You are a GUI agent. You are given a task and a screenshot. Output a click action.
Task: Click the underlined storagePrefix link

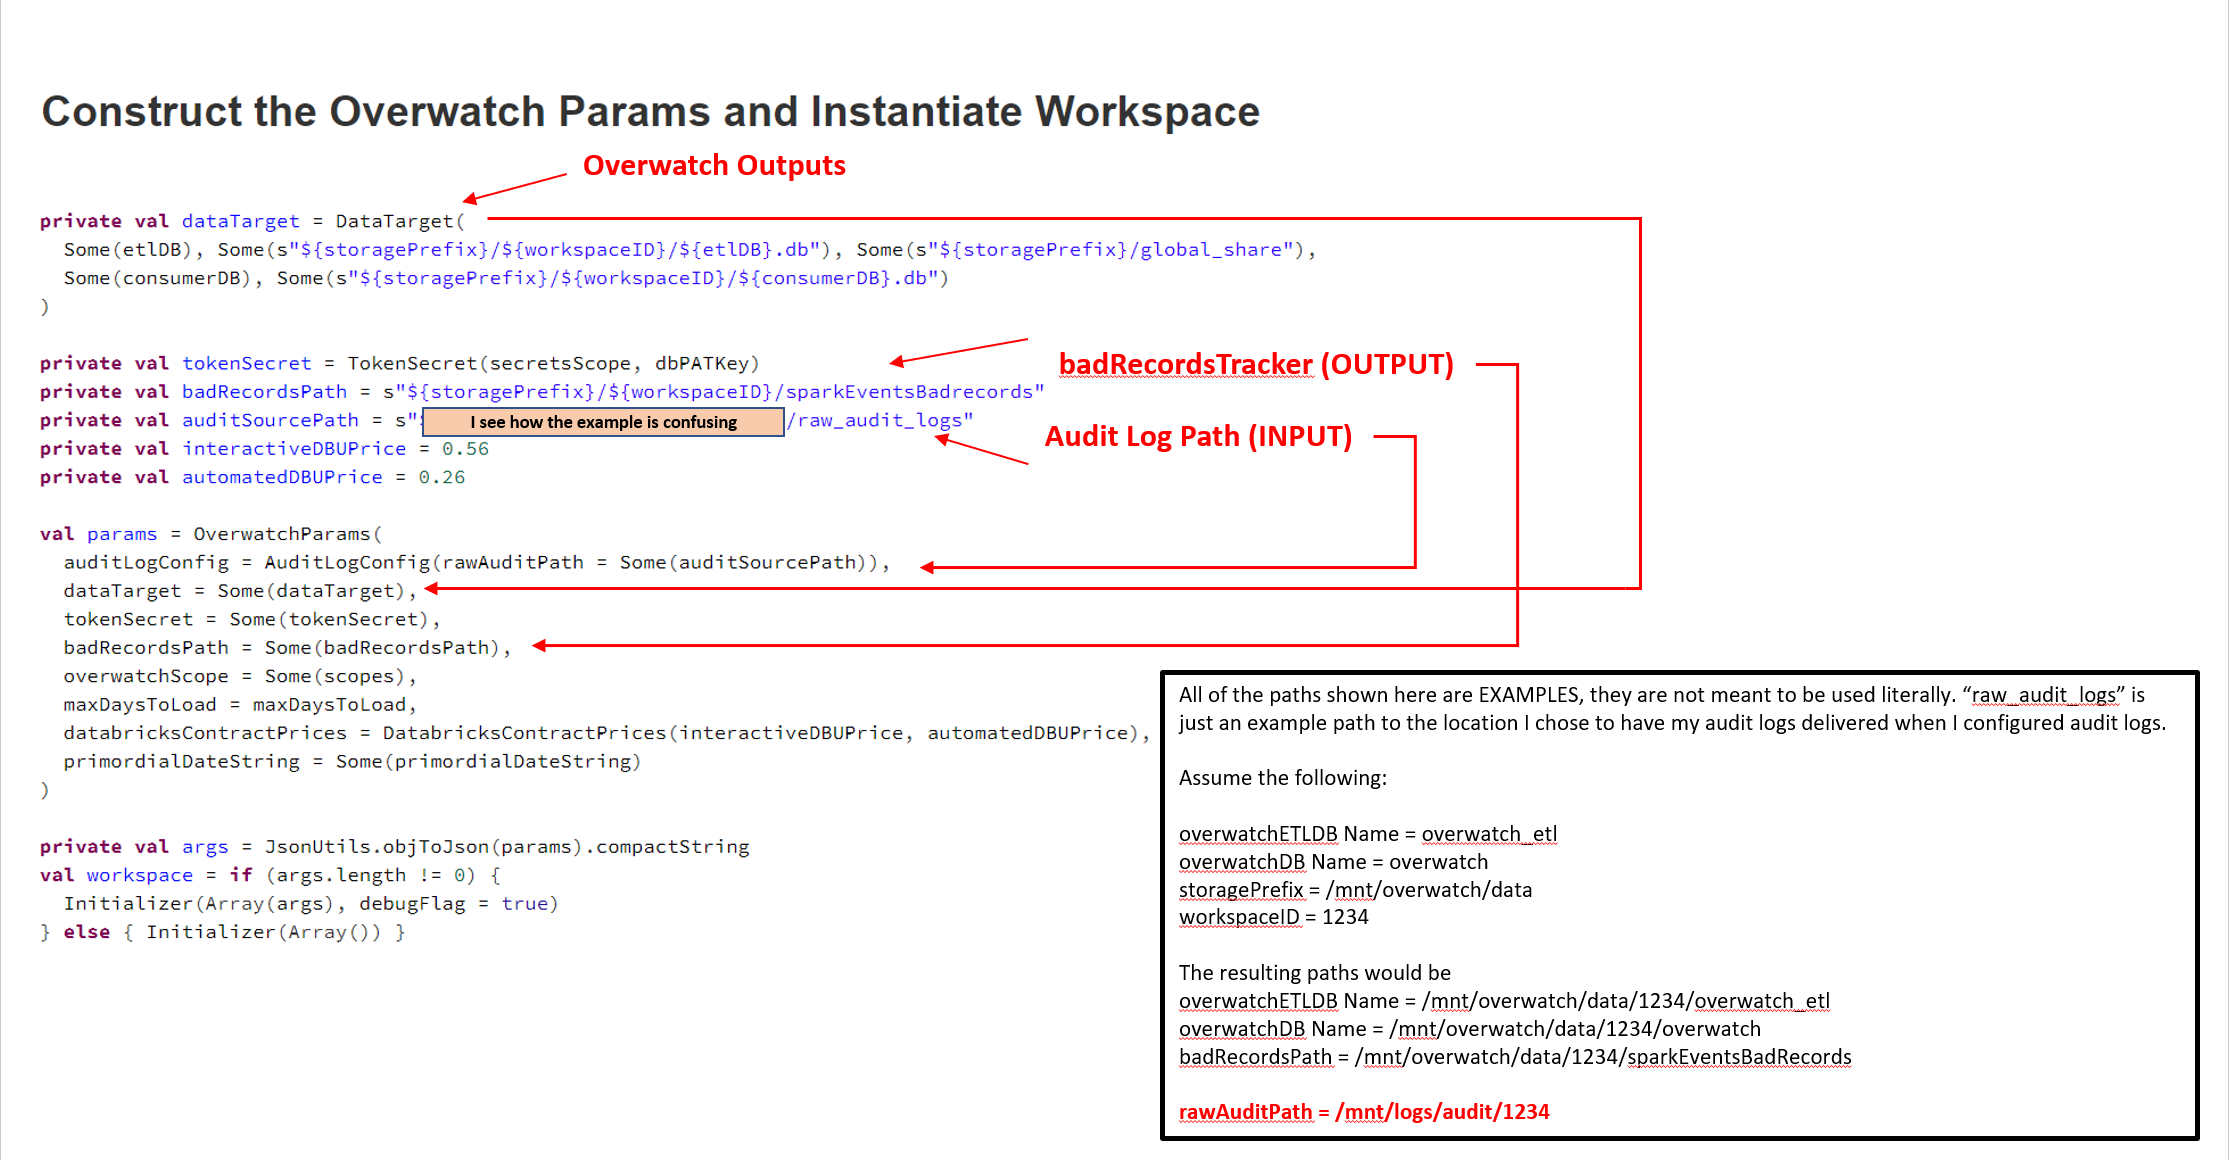coord(1241,889)
